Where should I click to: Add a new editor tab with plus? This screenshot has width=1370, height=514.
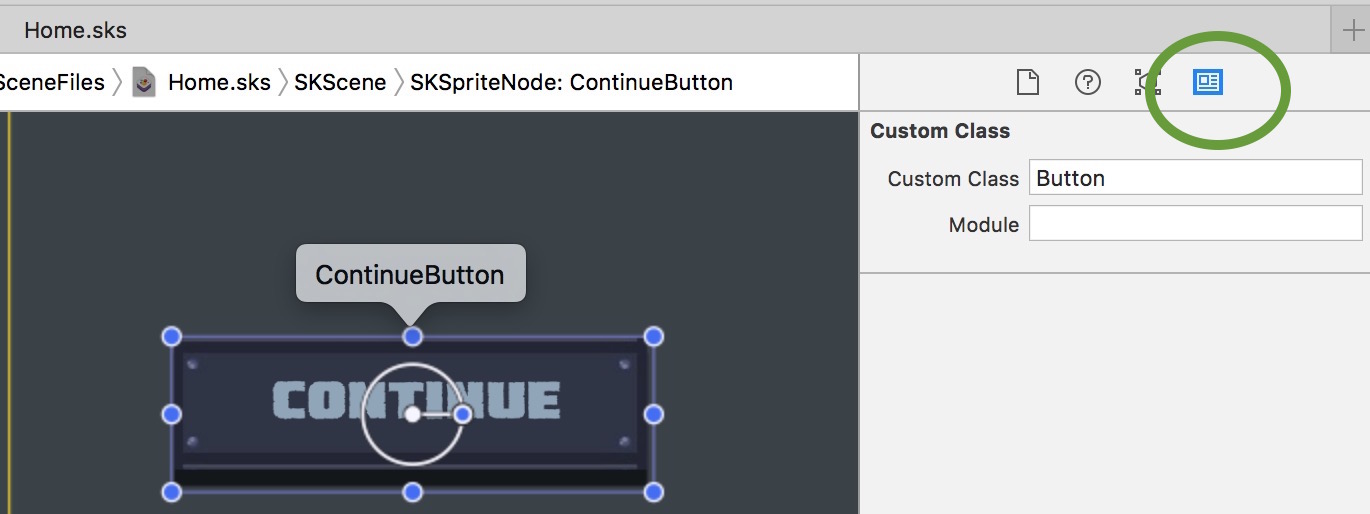pyautogui.click(x=1352, y=30)
